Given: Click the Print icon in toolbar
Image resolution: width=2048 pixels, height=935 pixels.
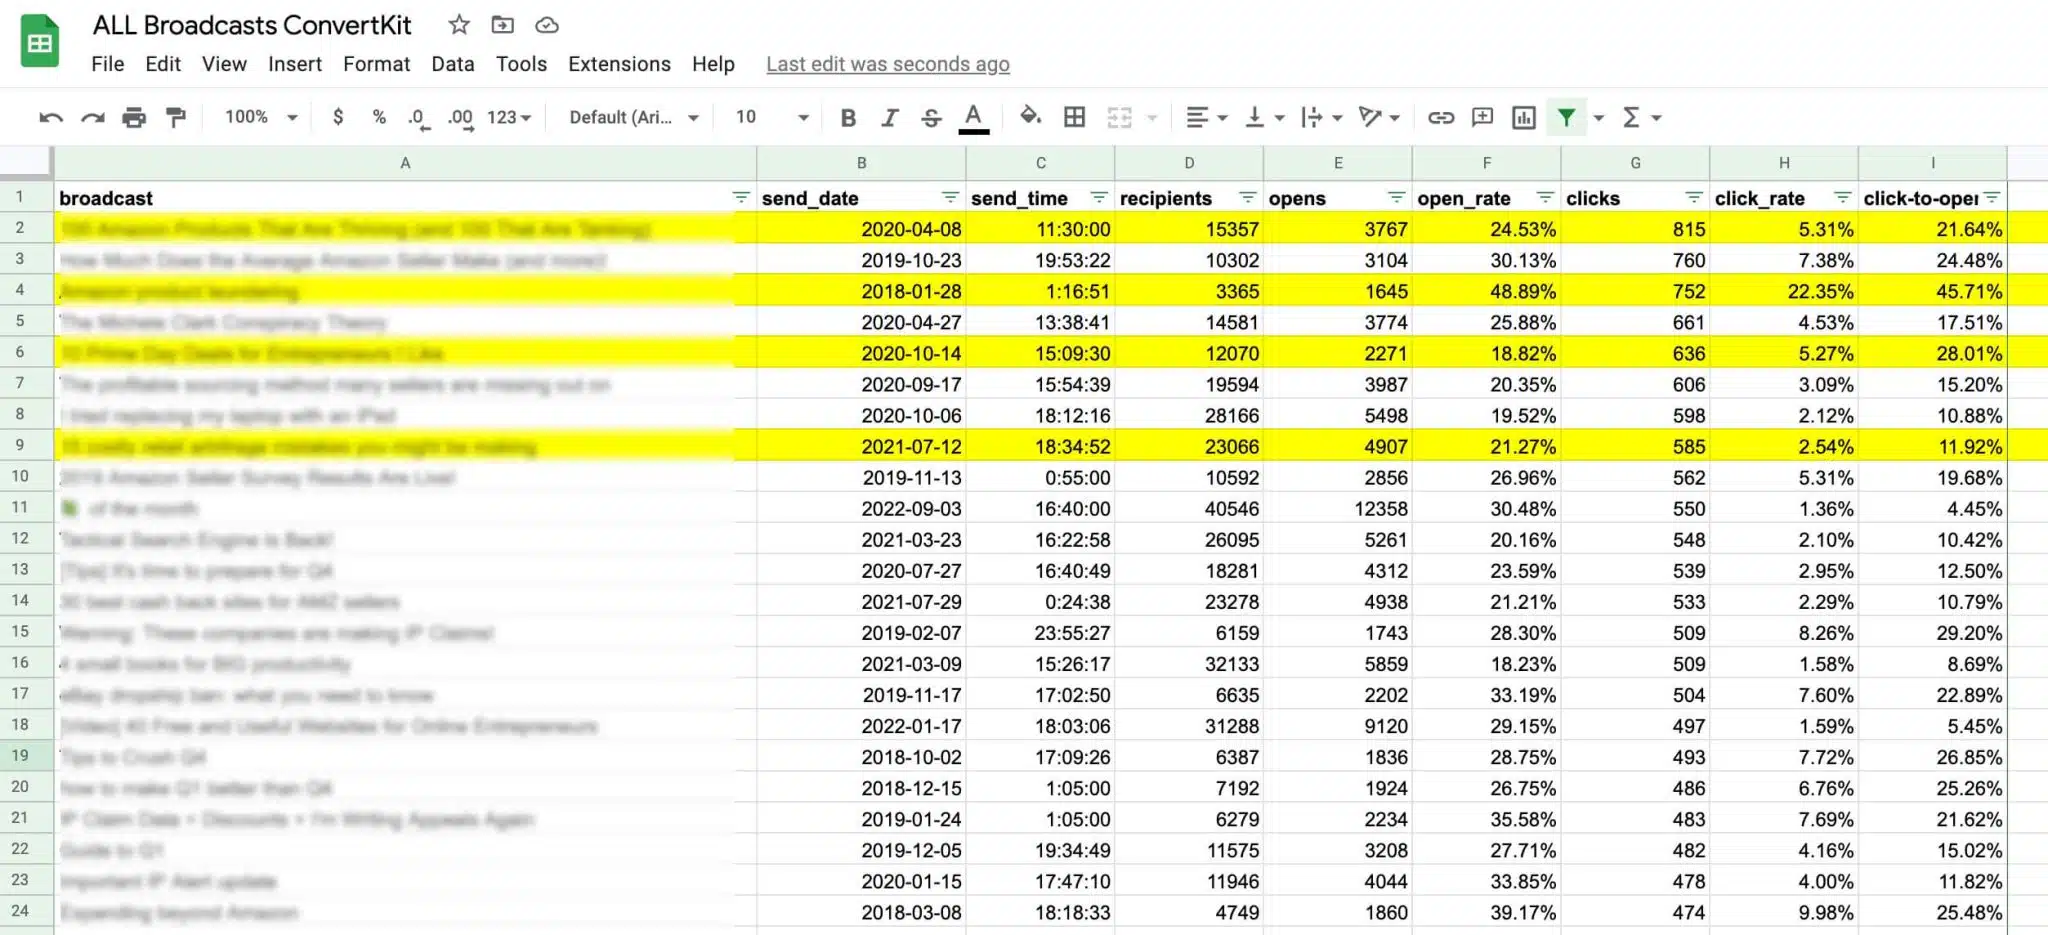Looking at the screenshot, I should 133,118.
